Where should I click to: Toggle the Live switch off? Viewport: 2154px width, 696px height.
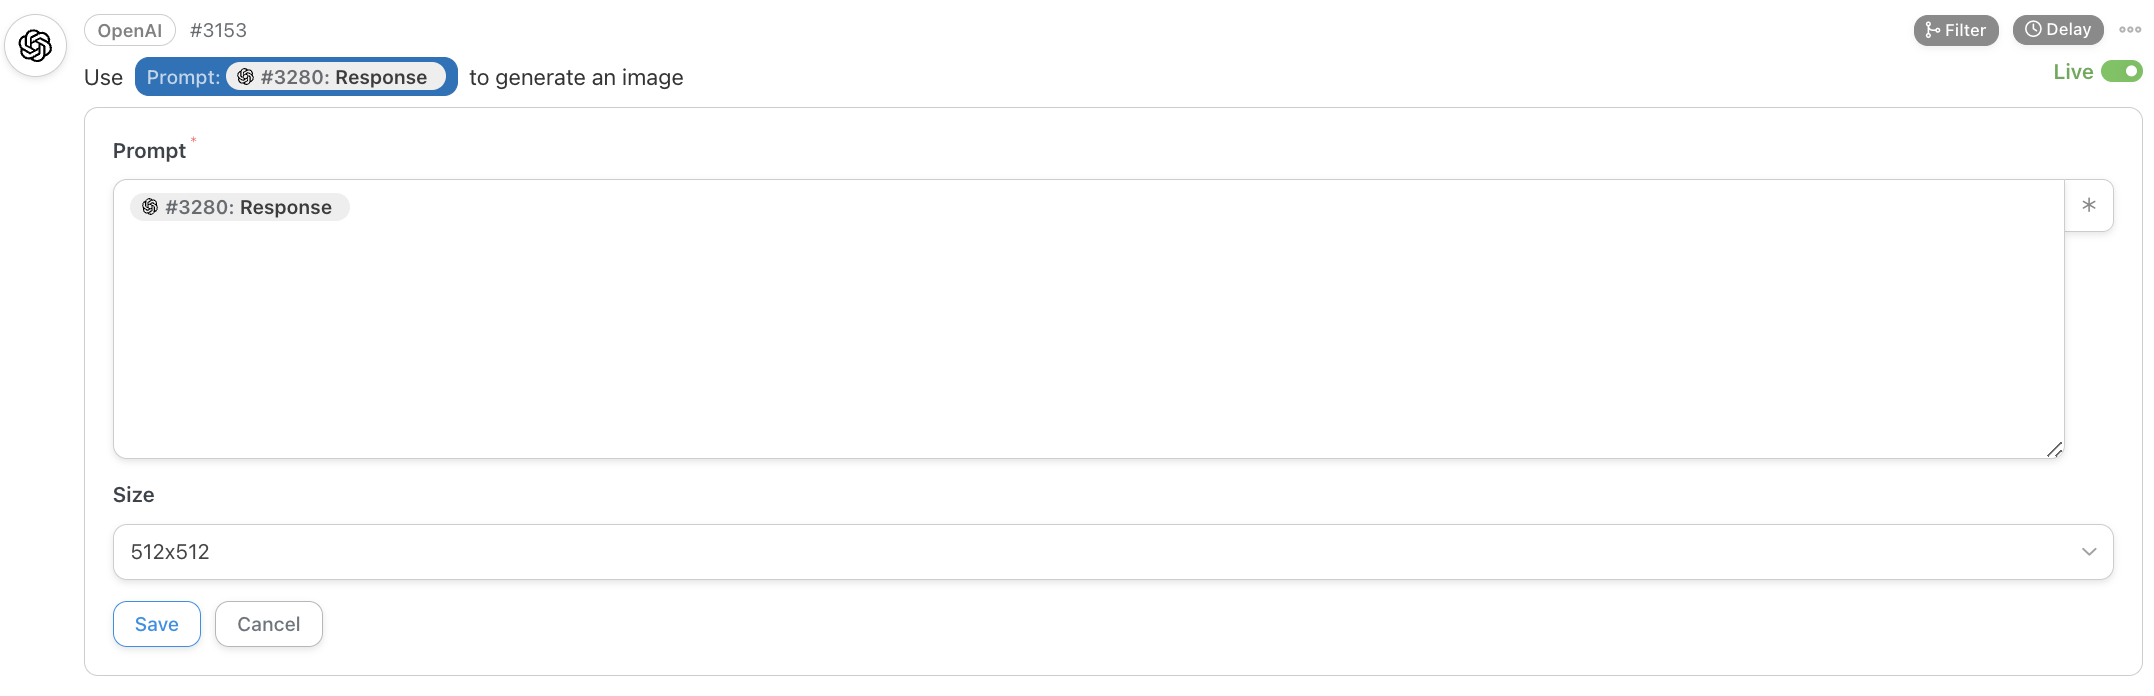[x=2121, y=71]
